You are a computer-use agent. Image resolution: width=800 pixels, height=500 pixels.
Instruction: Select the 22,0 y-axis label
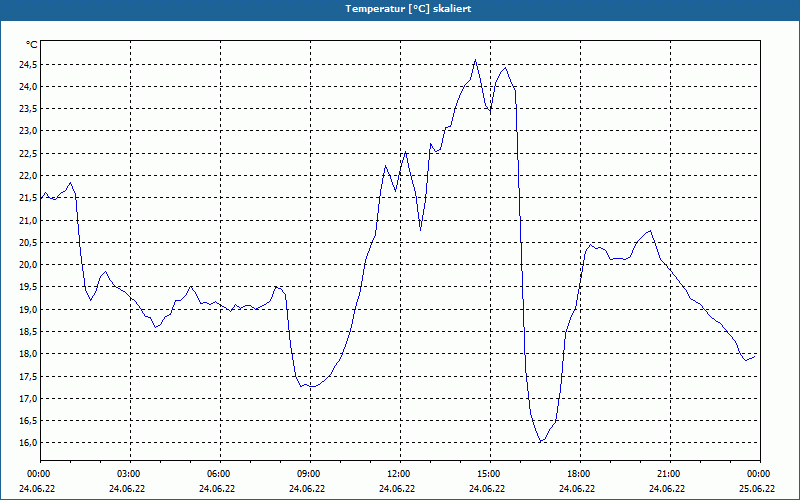point(28,176)
